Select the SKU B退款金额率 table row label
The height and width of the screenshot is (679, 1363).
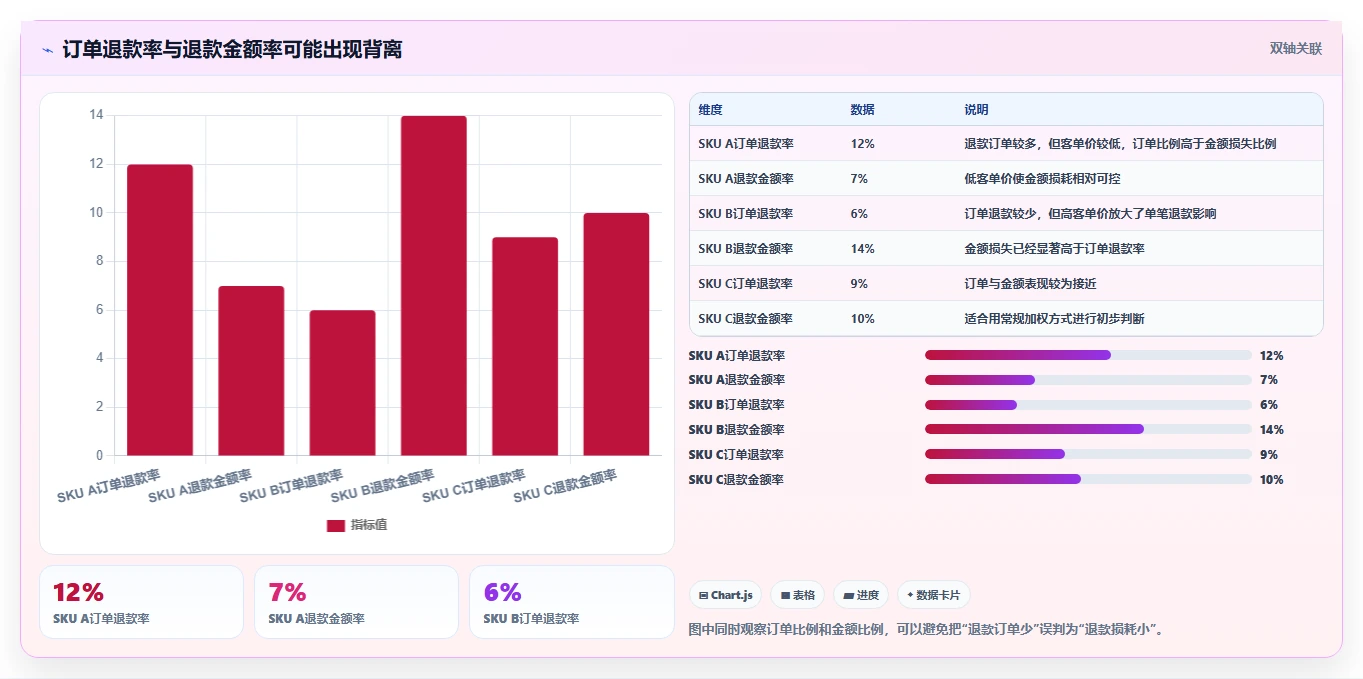coord(746,249)
